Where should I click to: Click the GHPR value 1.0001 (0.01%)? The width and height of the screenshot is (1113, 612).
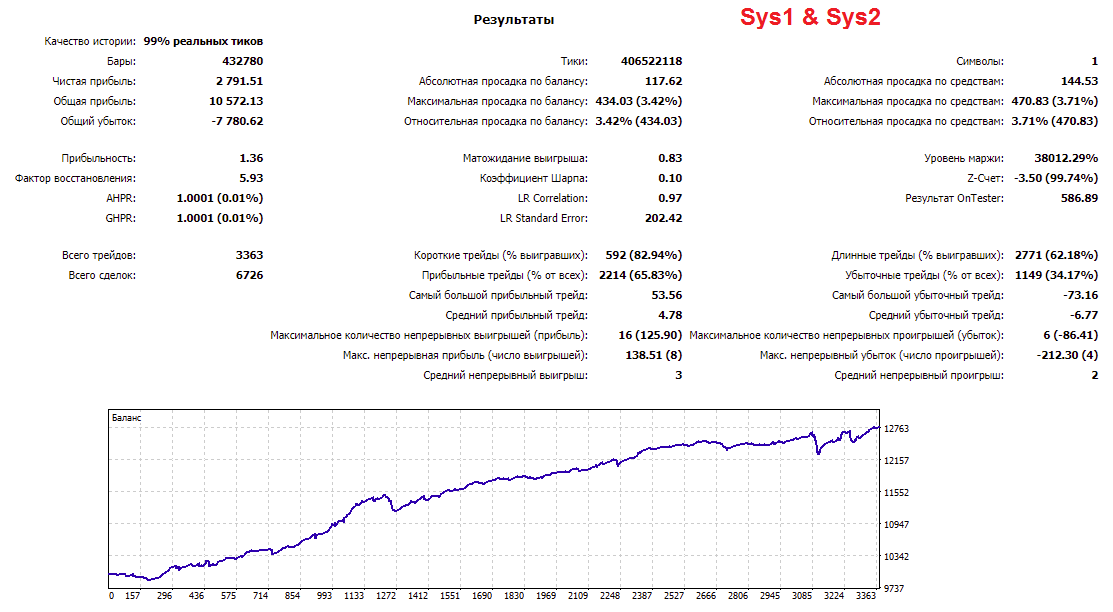point(220,218)
